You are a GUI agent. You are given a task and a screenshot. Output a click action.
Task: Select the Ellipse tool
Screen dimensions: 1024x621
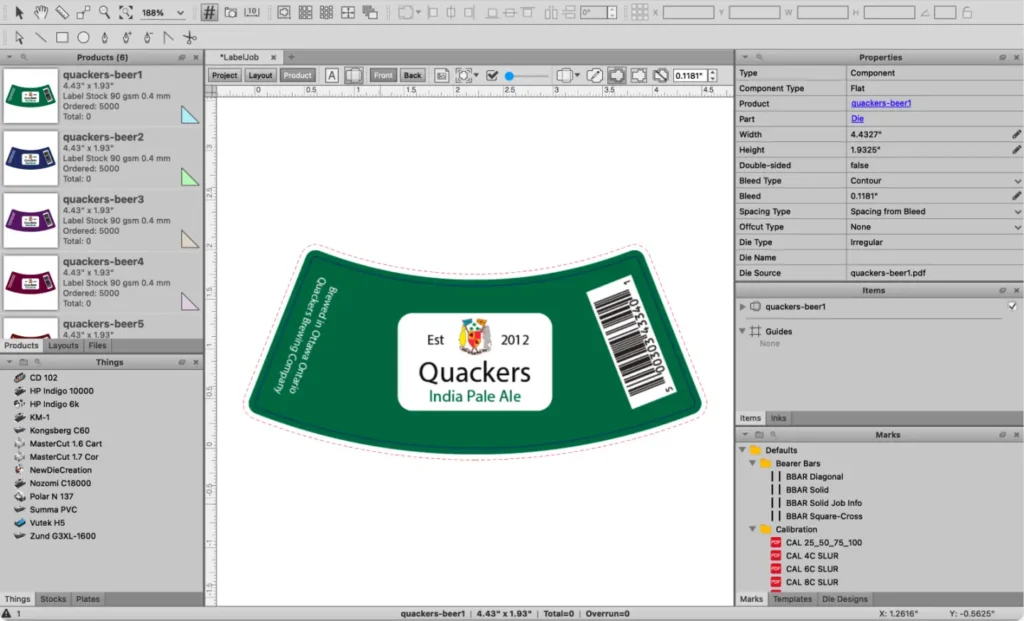coord(84,38)
